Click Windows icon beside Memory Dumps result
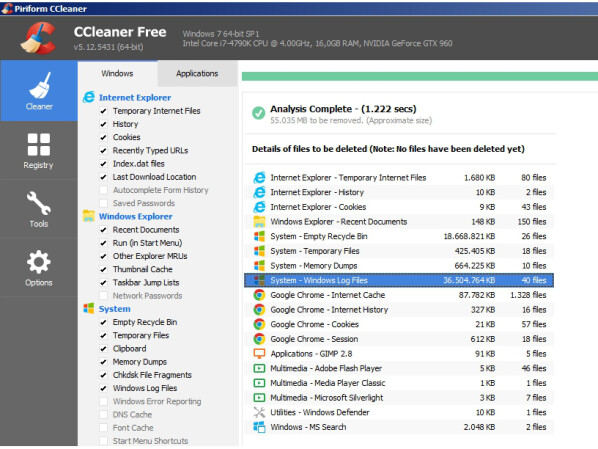The image size is (598, 449). [259, 266]
